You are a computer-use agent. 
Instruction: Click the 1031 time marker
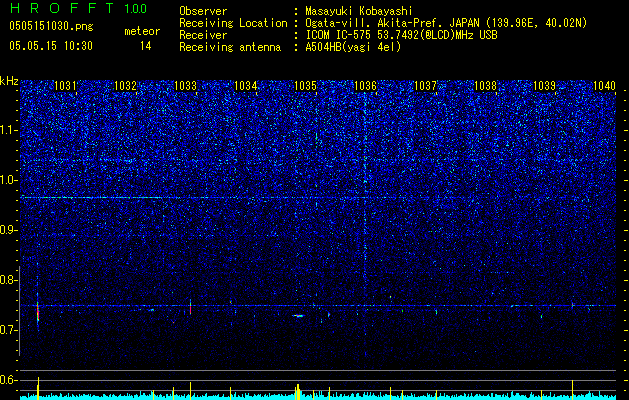point(65,85)
